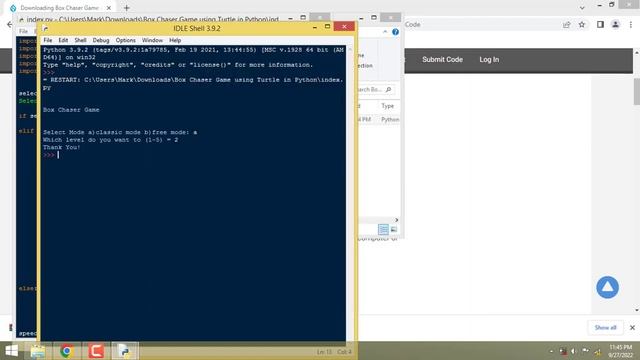Open Chrome from taskbar

[67, 351]
